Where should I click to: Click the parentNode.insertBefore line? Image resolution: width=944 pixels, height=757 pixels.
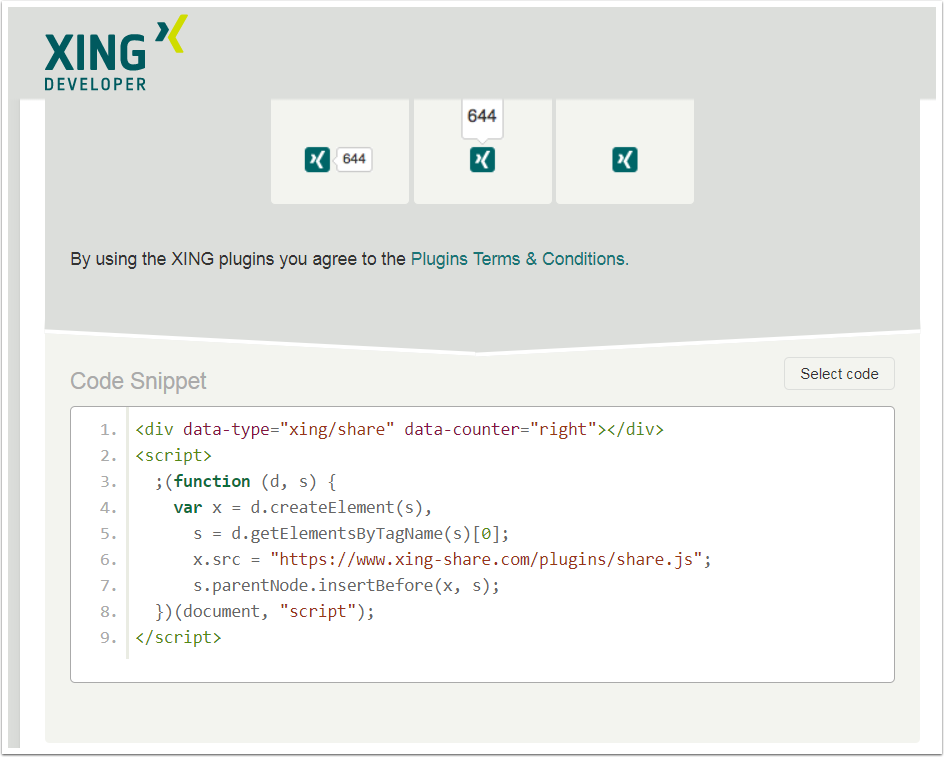click(x=346, y=585)
